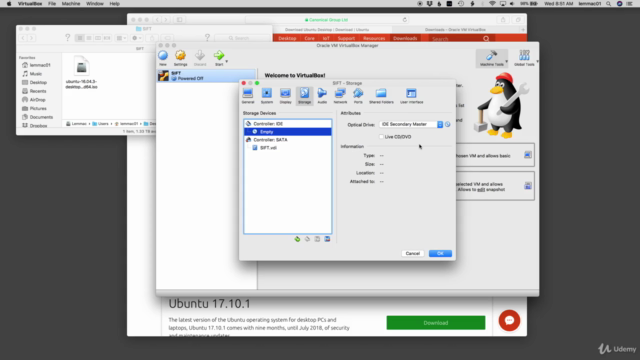Click the green Download button
640x360 pixels.
[x=436, y=323]
